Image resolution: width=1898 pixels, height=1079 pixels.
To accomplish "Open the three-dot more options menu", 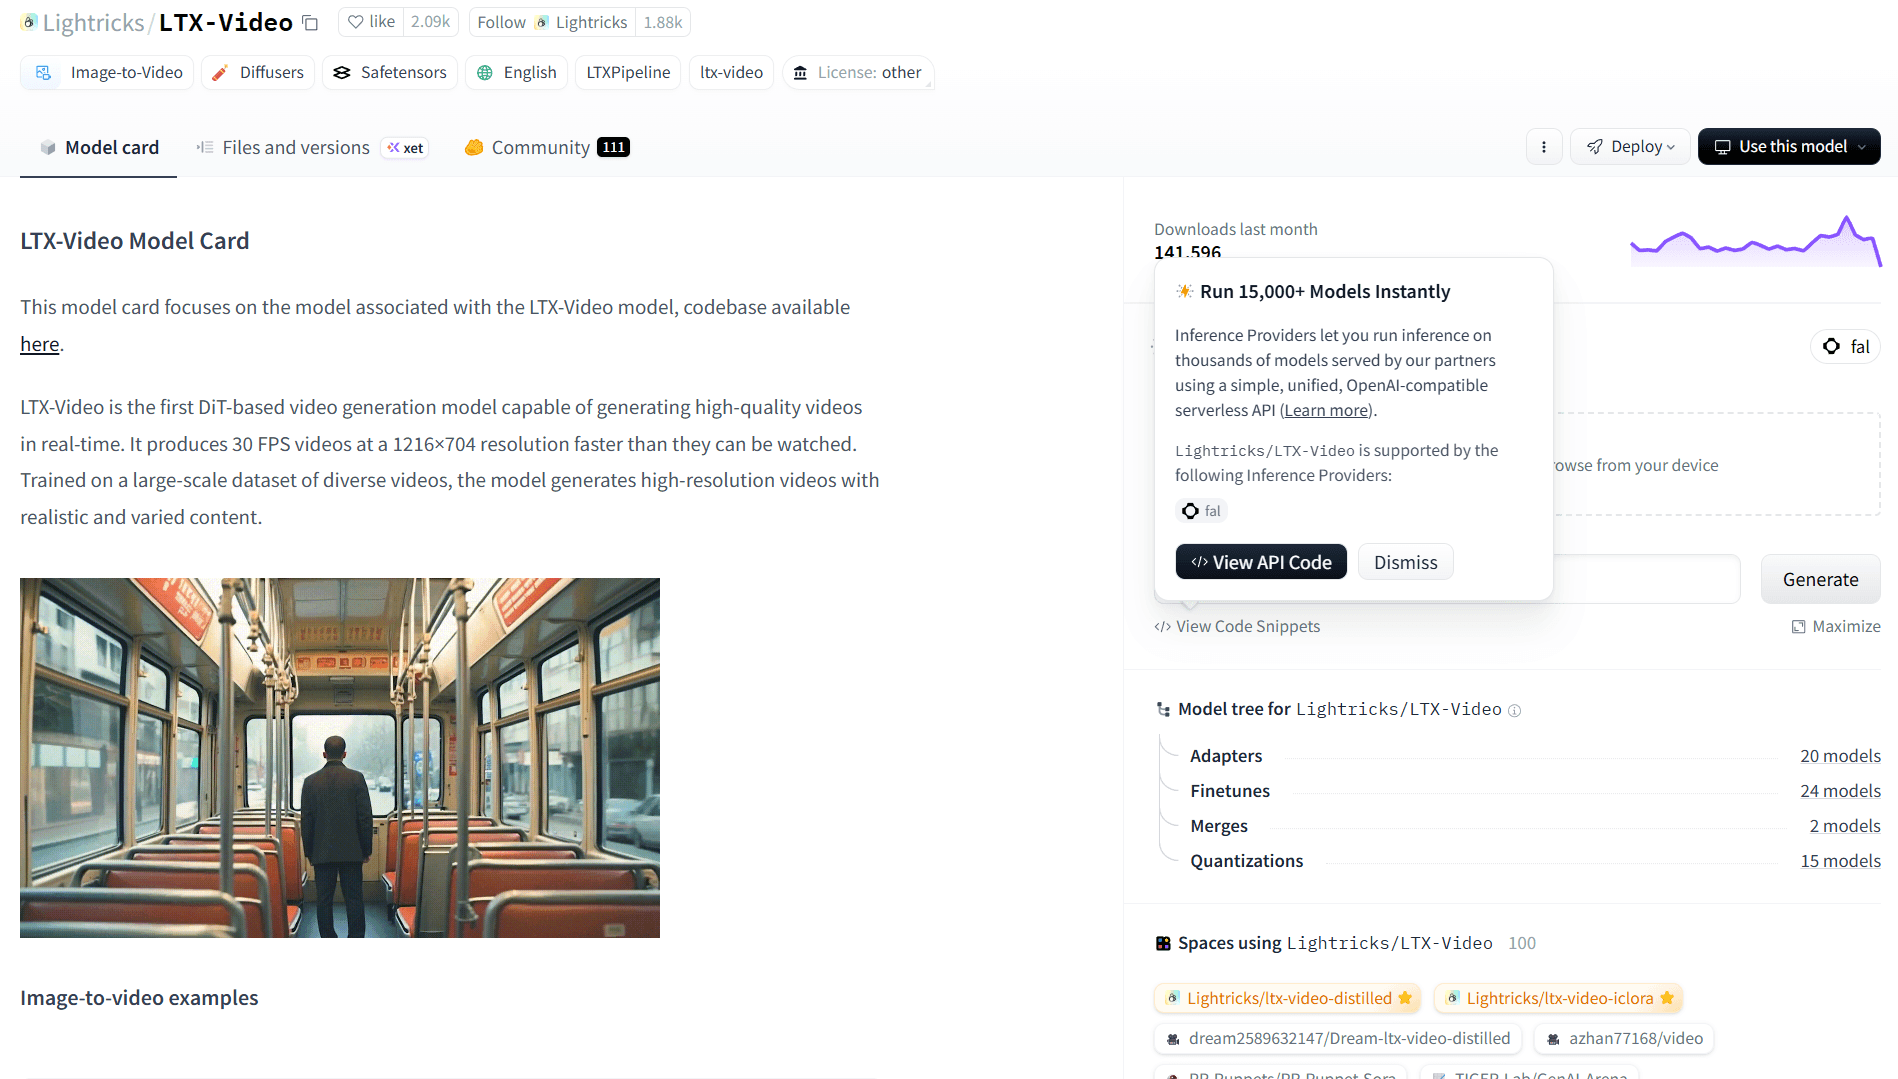I will pos(1544,147).
